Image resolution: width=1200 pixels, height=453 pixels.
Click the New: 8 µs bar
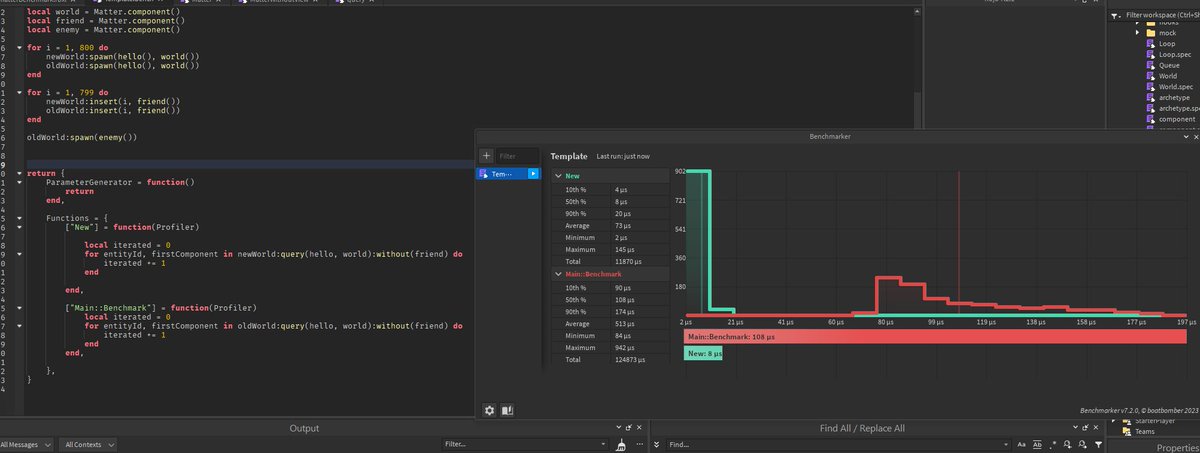[x=703, y=354]
